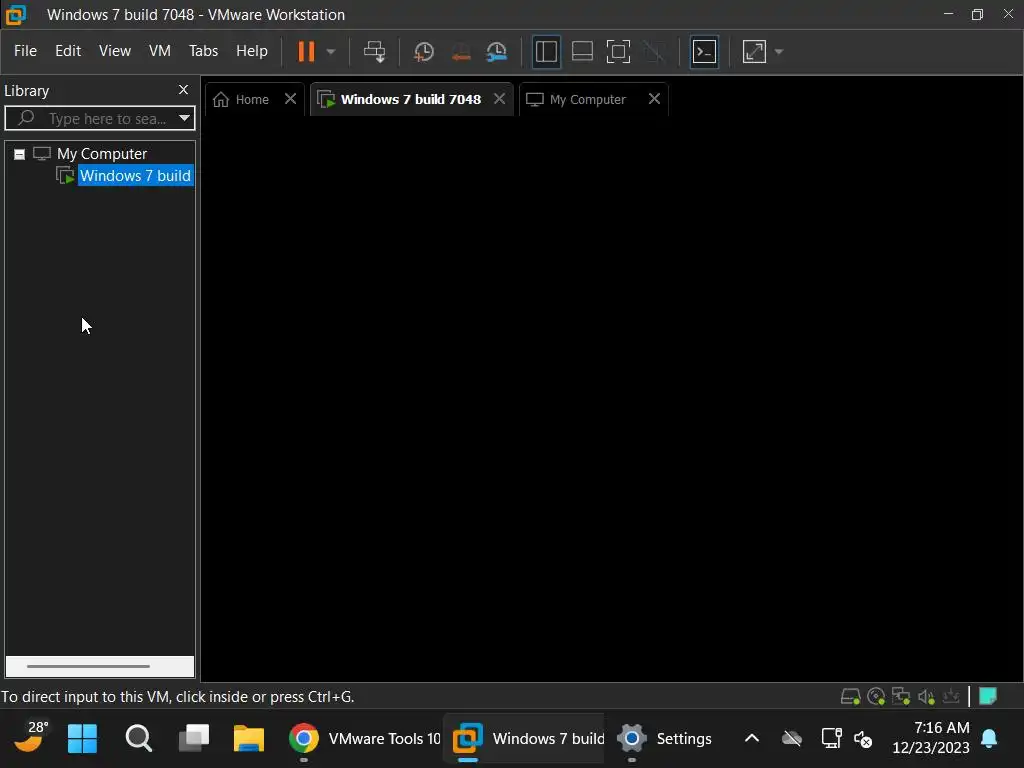Viewport: 1024px width, 768px height.
Task: Click the stretch guest display icon
Action: (754, 52)
